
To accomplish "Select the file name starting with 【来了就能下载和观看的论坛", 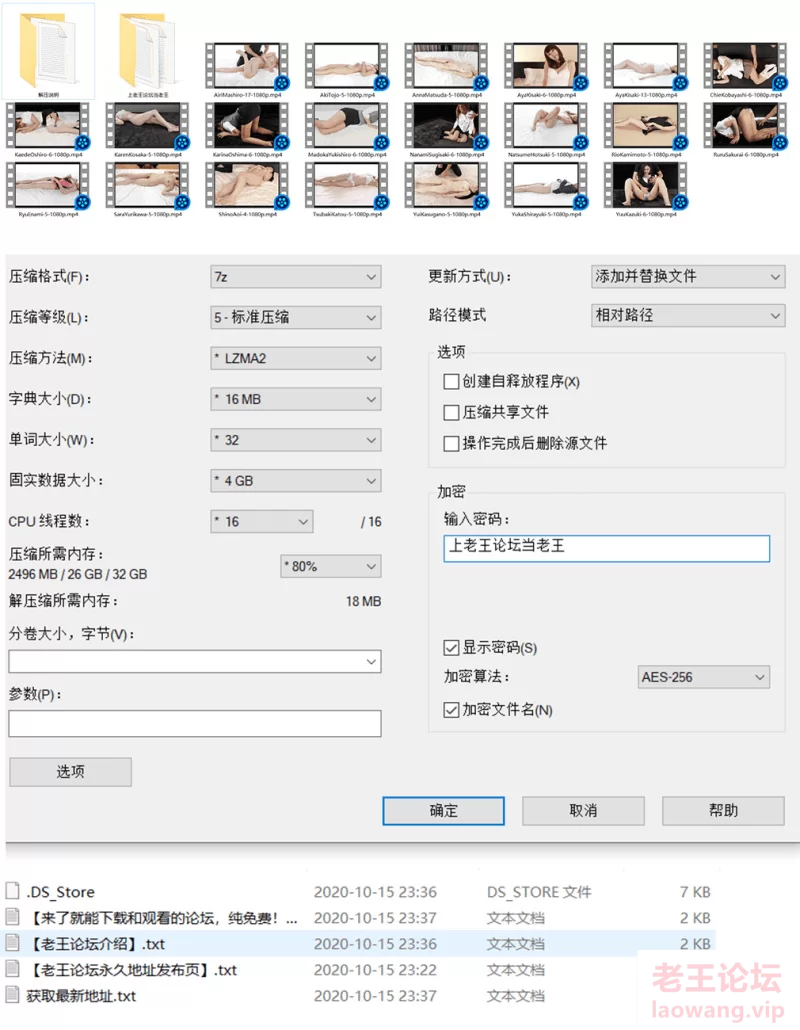I will pyautogui.click(x=163, y=918).
